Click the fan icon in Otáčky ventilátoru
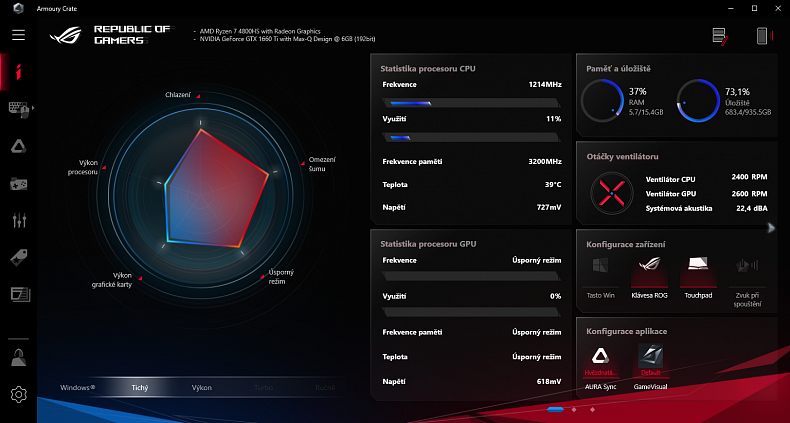790x423 pixels. (x=611, y=193)
